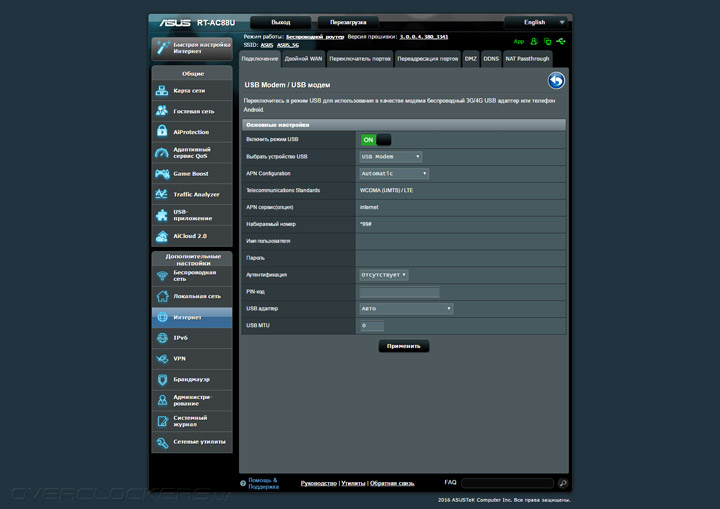Open the Аутентификация dropdown
This screenshot has width=720, height=509.
(384, 274)
